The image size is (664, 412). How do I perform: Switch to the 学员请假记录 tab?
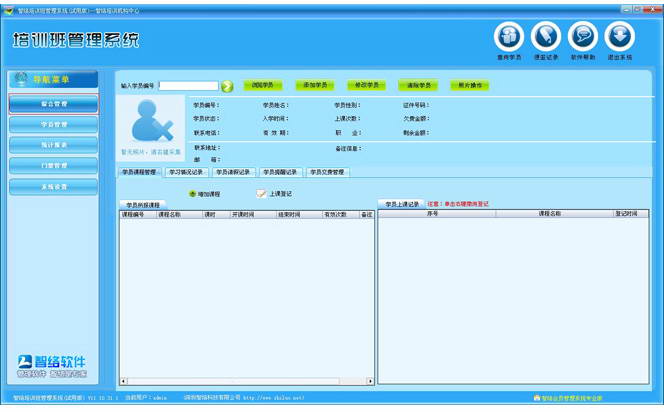(233, 172)
